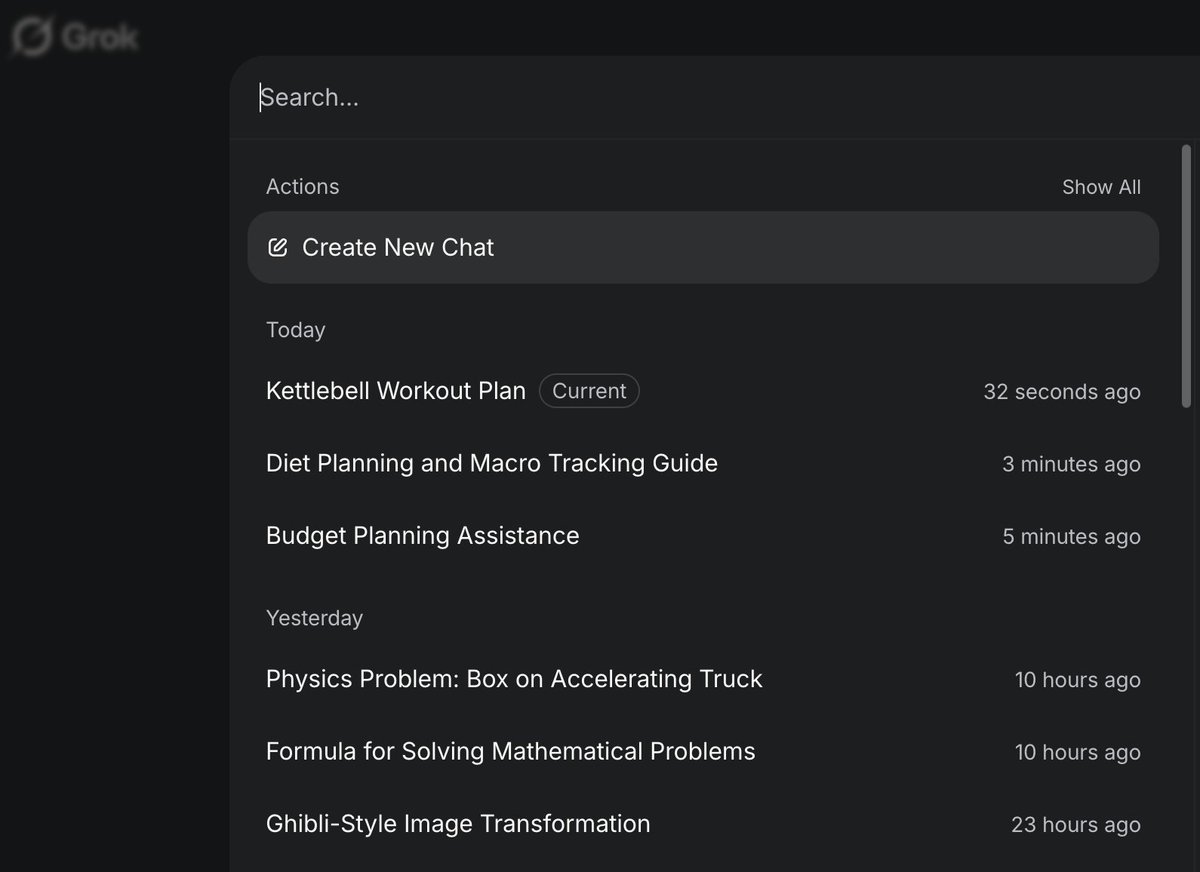
Task: Open Kettlebell Workout Plan chat
Action: [x=703, y=391]
